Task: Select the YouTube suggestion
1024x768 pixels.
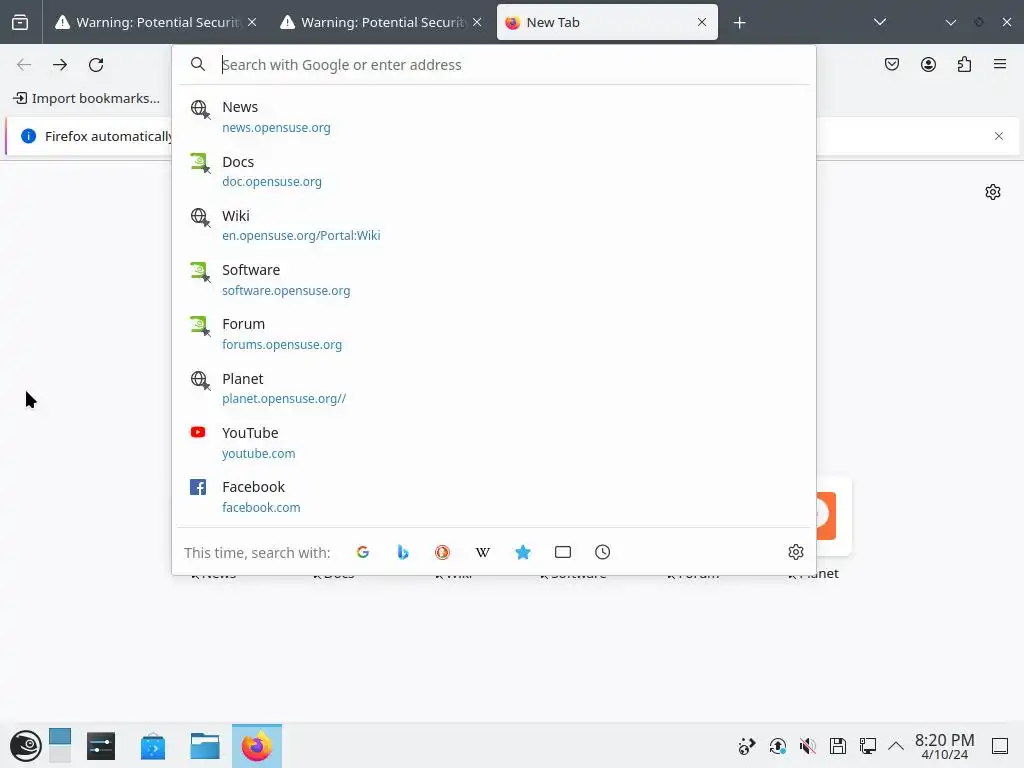Action: [x=494, y=442]
